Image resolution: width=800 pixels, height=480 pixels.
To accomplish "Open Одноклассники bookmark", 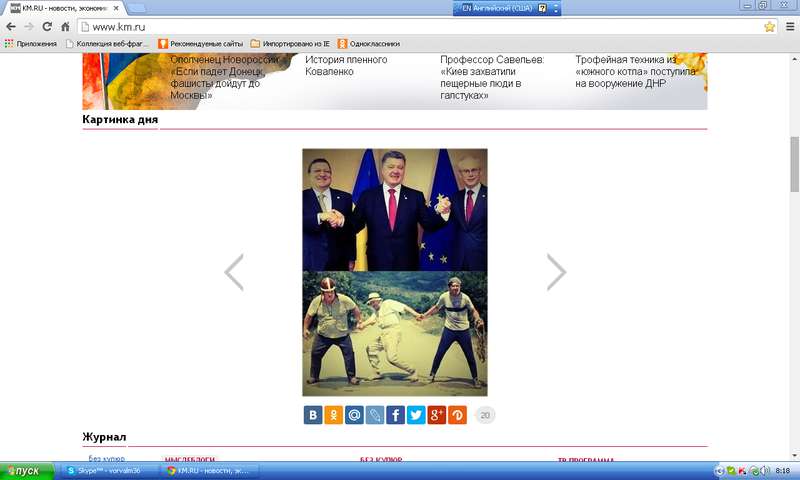I will point(369,44).
